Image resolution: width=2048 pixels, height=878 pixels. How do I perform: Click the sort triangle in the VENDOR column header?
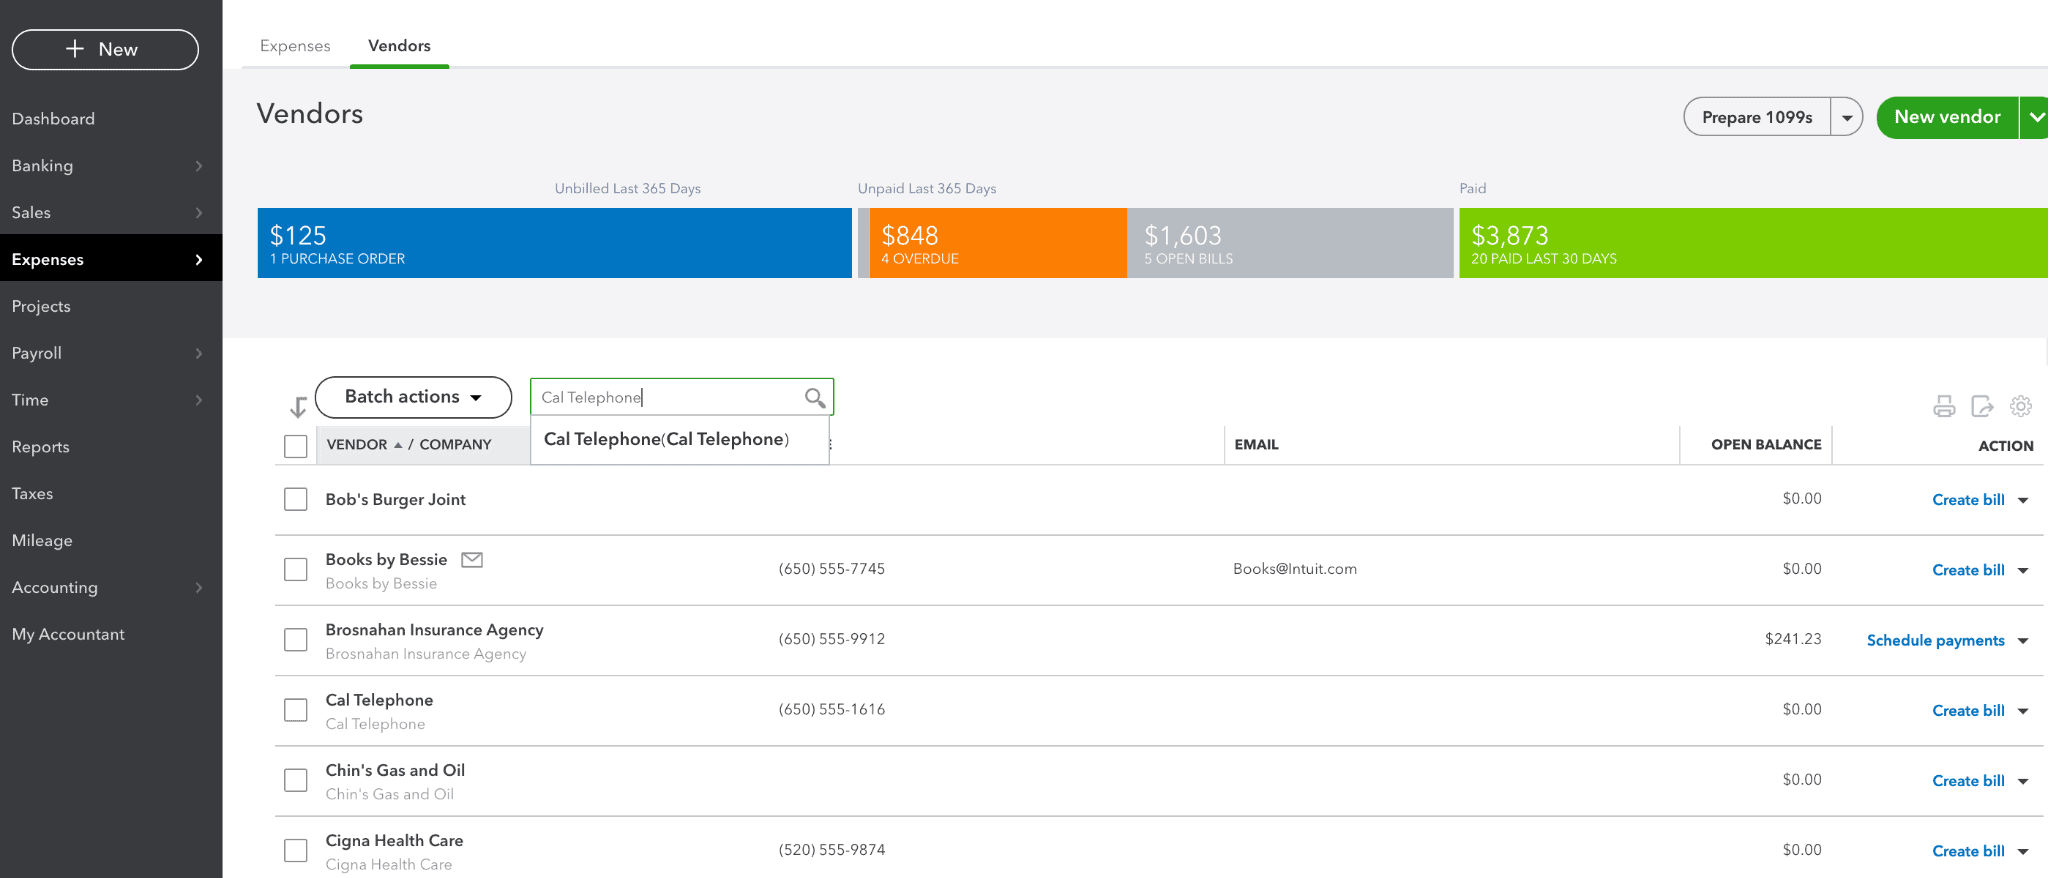[x=398, y=445]
